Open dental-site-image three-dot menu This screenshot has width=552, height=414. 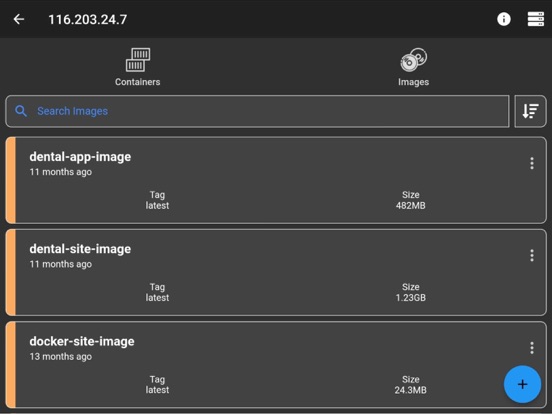coord(532,255)
